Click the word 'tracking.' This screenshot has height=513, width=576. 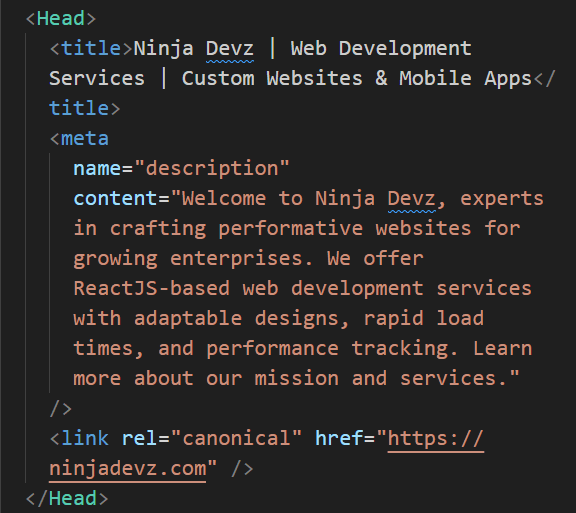click(x=405, y=348)
